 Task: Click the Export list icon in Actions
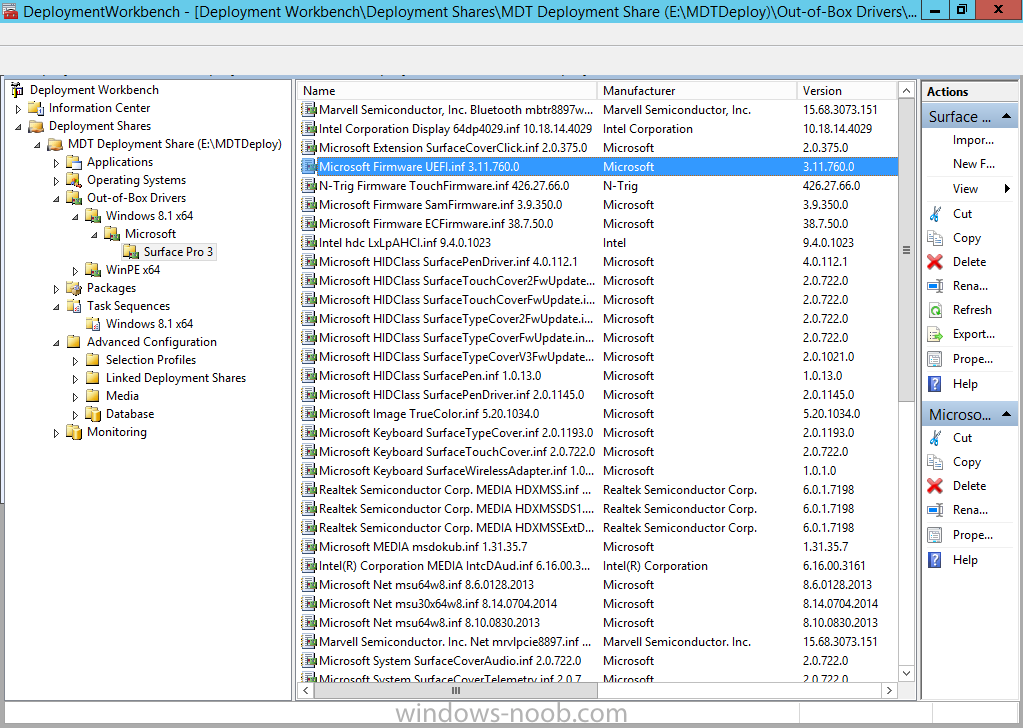click(x=935, y=334)
